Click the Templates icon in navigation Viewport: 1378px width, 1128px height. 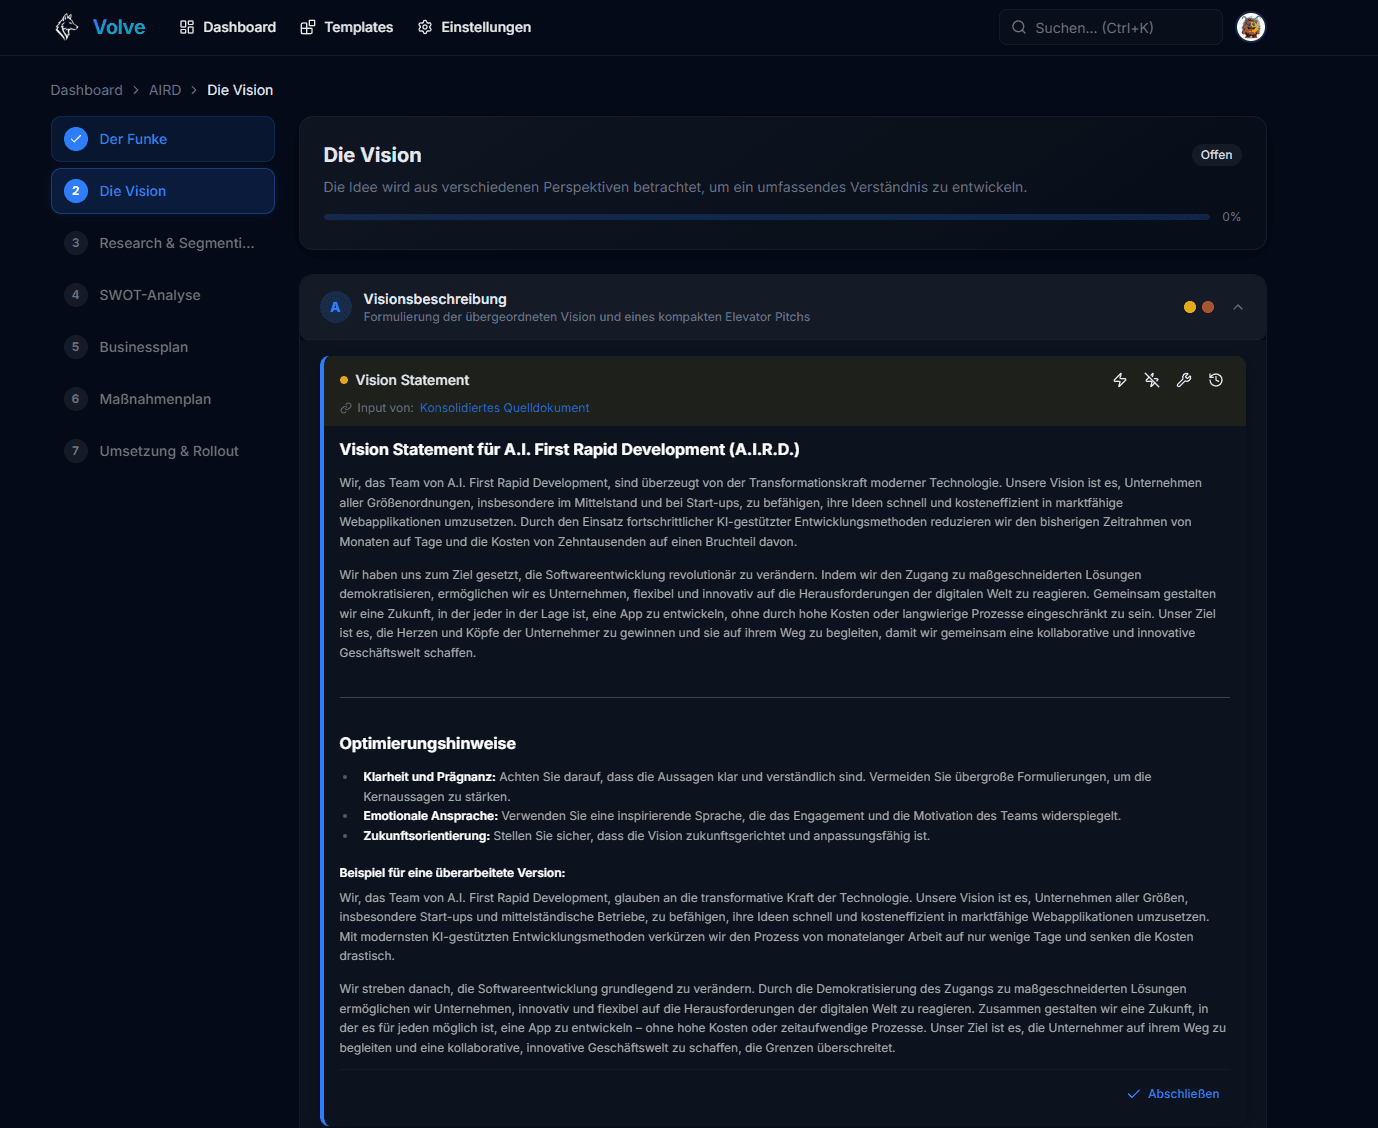pos(308,27)
